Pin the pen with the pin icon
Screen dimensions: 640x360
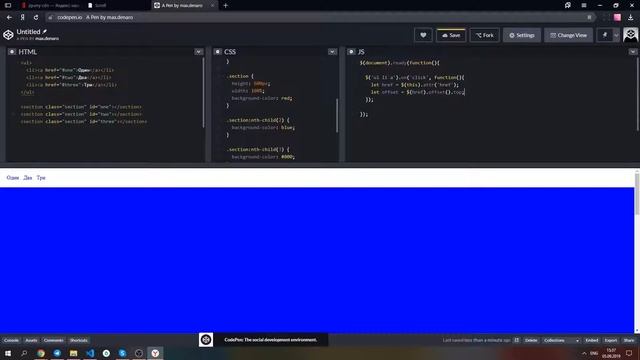(604, 35)
